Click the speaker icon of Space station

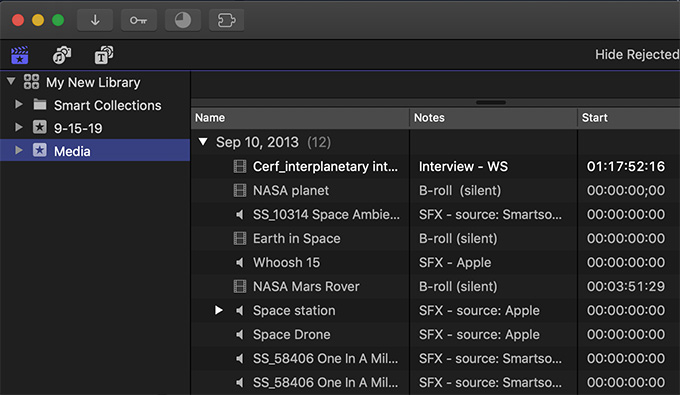[240, 310]
